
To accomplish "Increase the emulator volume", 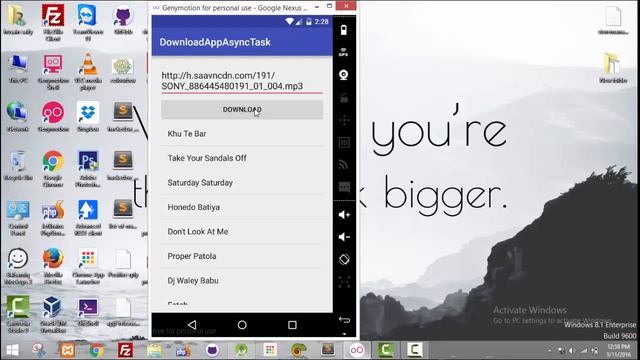I will click(x=344, y=215).
